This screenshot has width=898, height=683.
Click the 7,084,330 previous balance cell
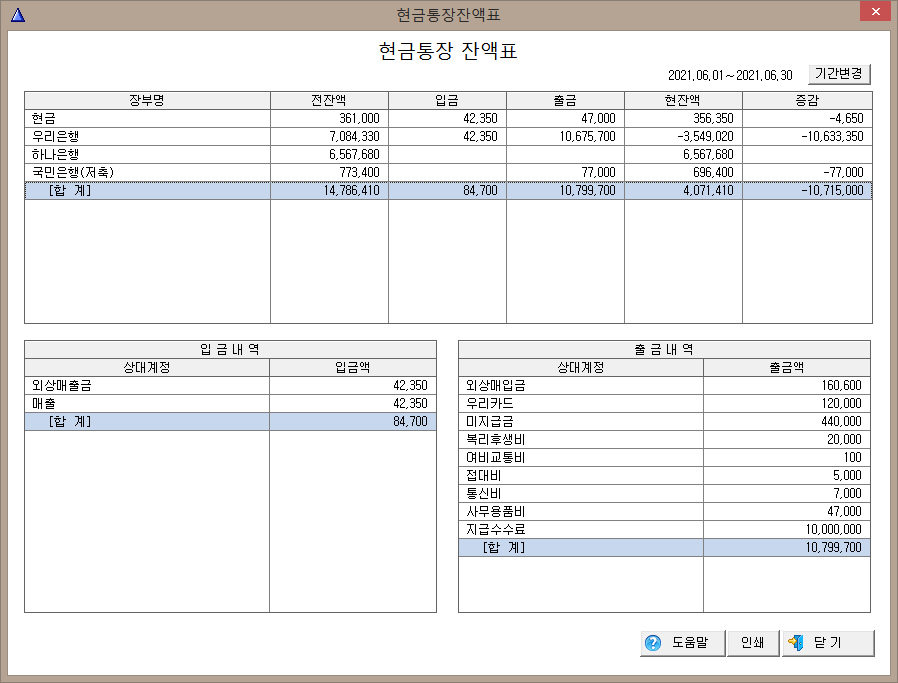(329, 136)
